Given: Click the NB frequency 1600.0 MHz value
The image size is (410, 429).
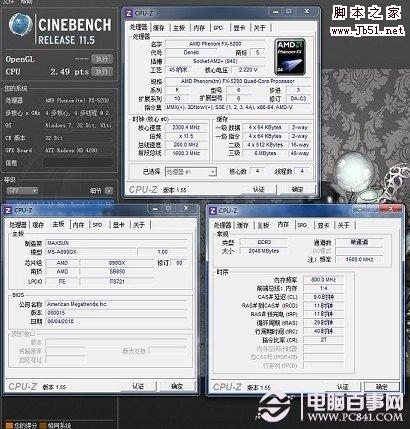Looking at the screenshot, I should click(x=359, y=259).
